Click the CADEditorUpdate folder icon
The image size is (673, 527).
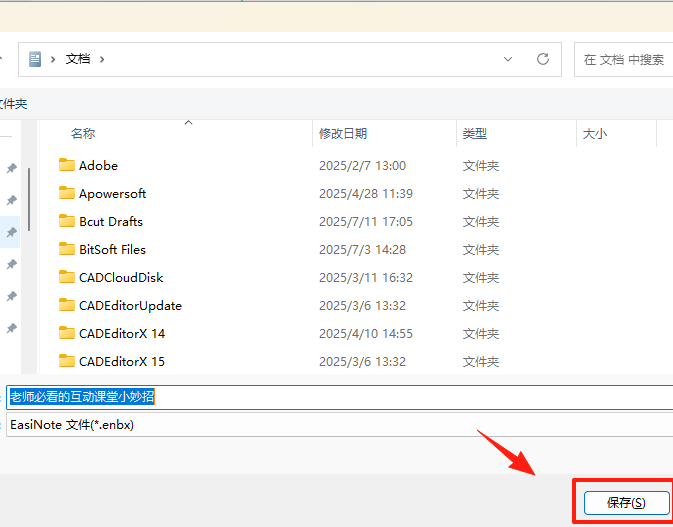point(67,305)
